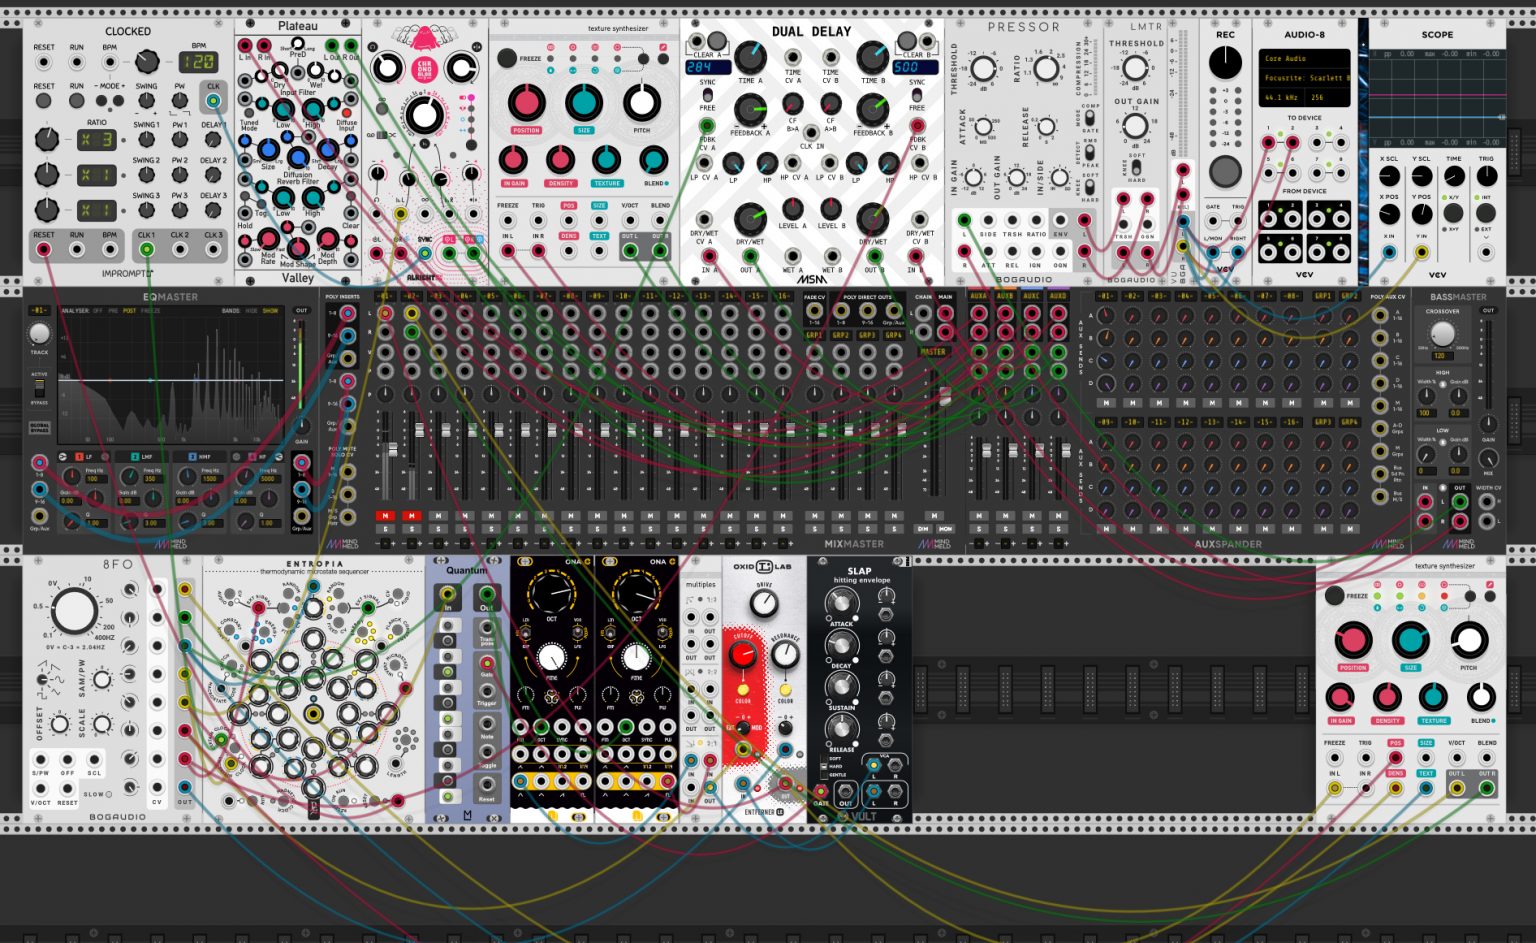Screen dimensions: 1536x943
Task: Click the large frequency knob on 8FO
Action: tap(75, 610)
